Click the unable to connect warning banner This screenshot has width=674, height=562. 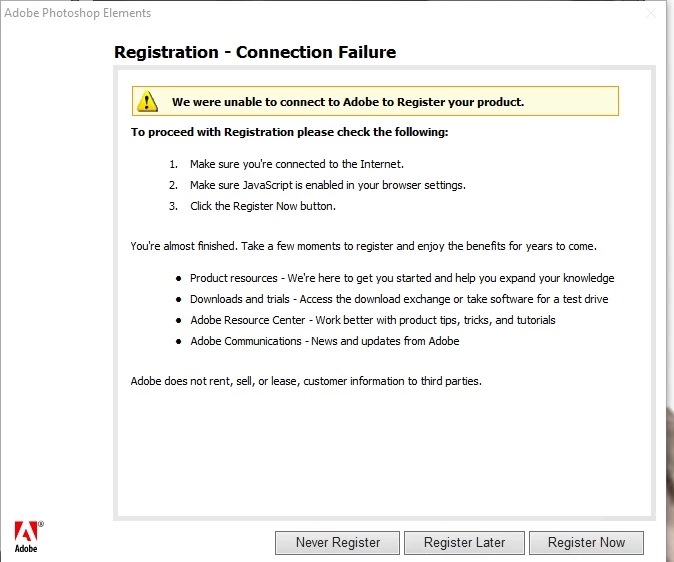pyautogui.click(x=375, y=101)
